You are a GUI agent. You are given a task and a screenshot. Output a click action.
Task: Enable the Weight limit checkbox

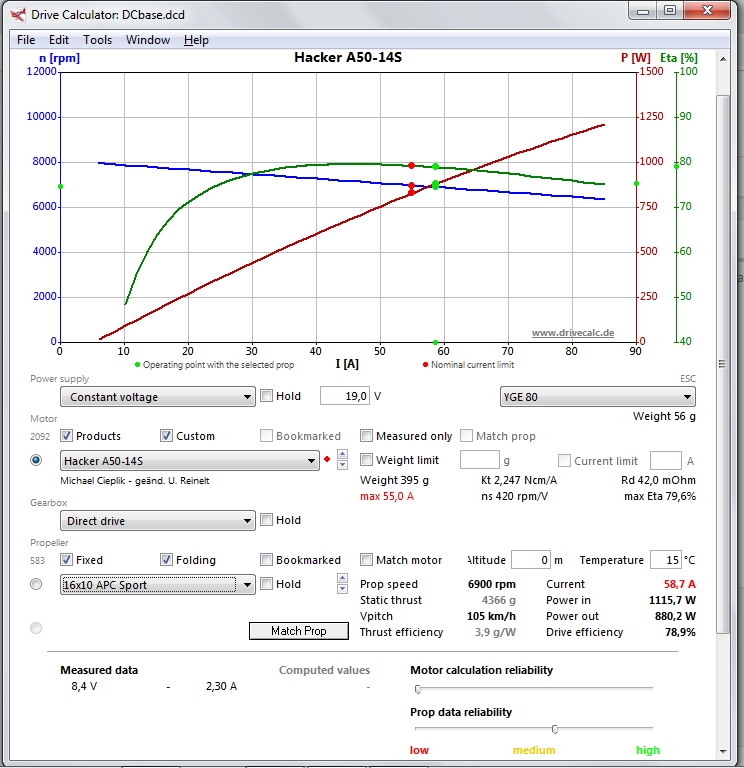point(367,460)
